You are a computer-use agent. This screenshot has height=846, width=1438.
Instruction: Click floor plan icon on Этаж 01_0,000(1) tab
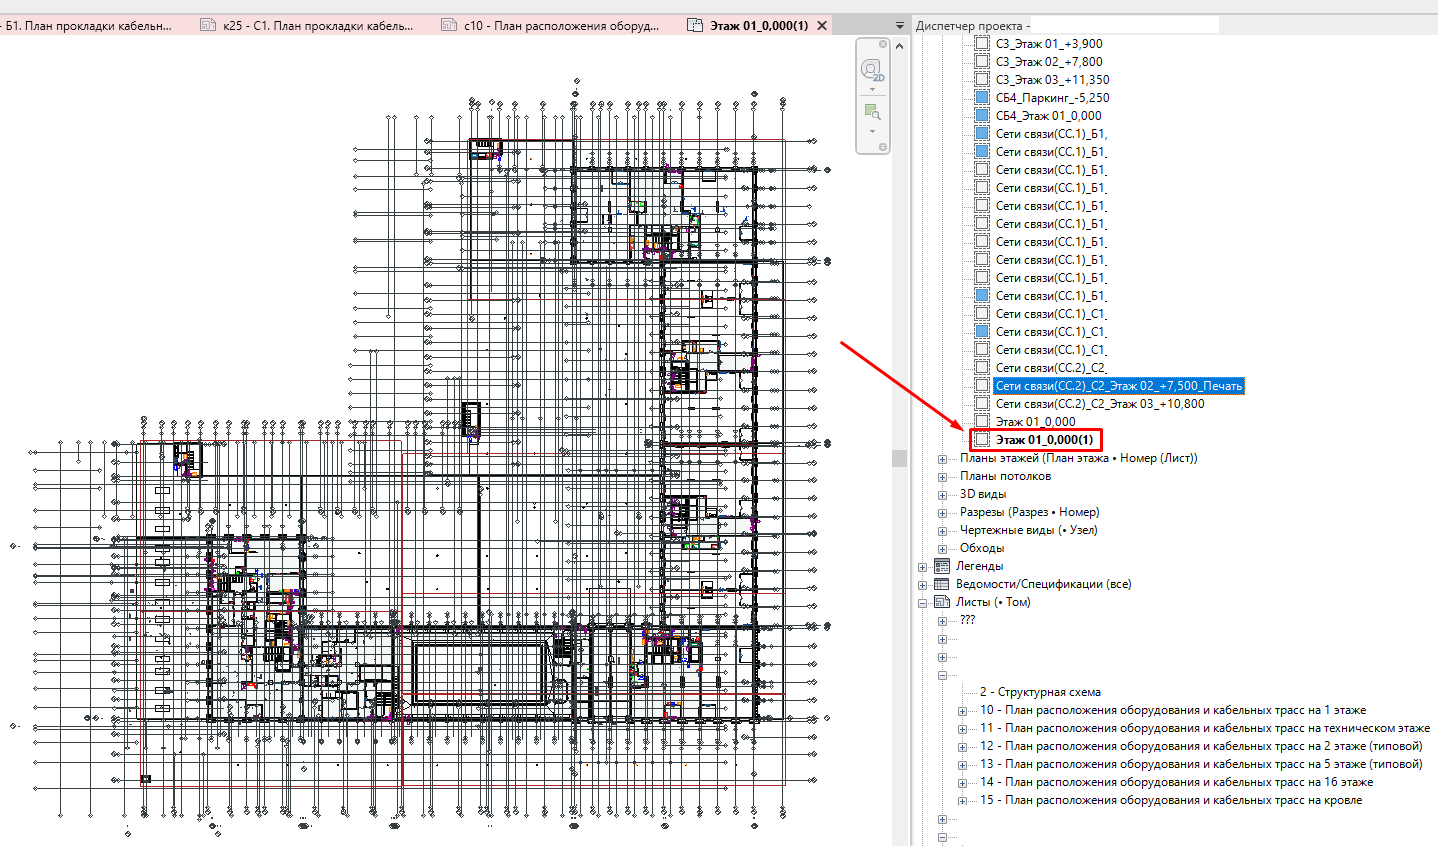pos(695,26)
